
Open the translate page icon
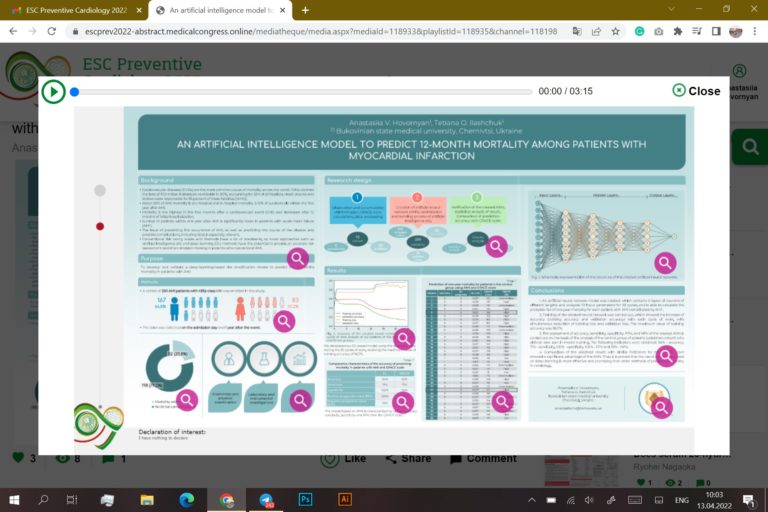pyautogui.click(x=577, y=31)
